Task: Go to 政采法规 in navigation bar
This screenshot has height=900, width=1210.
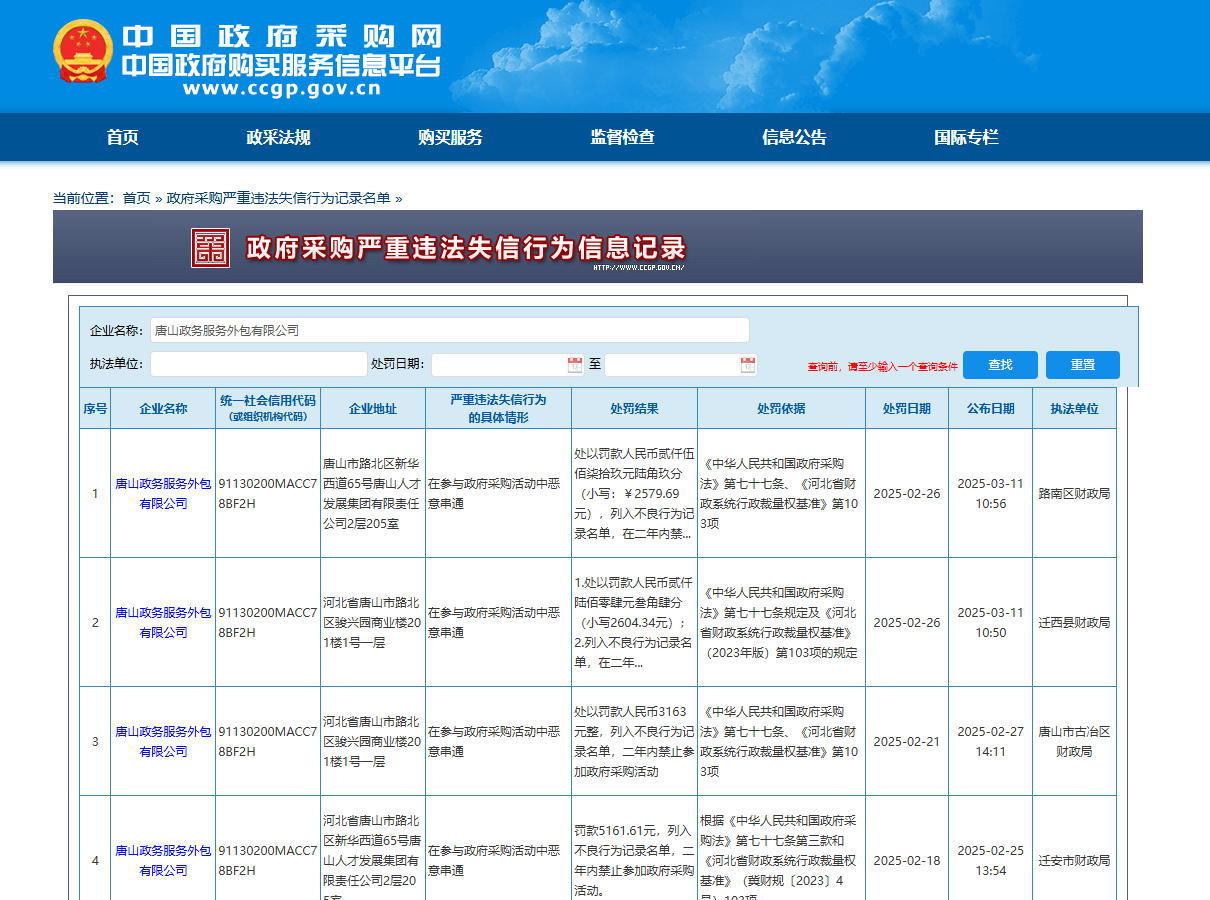Action: click(278, 138)
